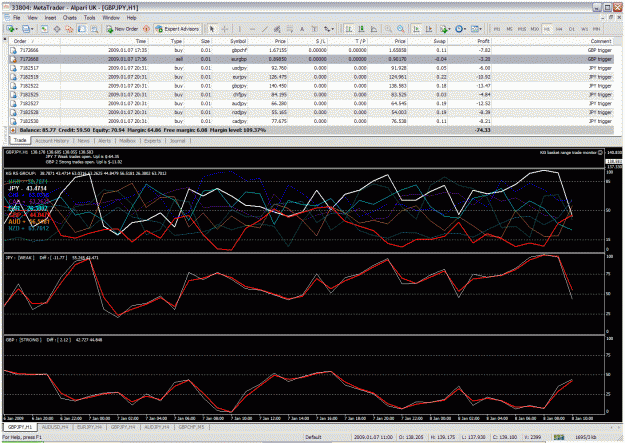Select the crosshair cursor tool

coord(225,29)
